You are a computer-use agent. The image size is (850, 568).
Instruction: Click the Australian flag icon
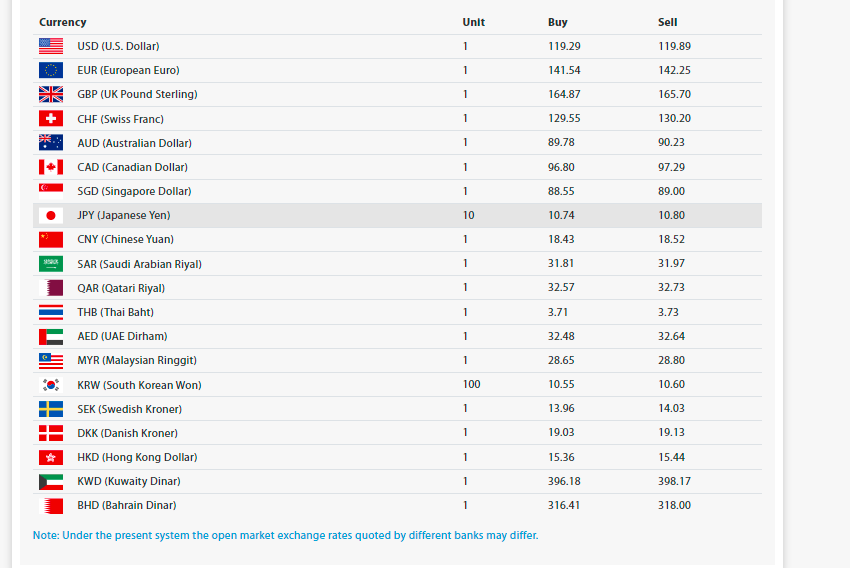[51, 143]
